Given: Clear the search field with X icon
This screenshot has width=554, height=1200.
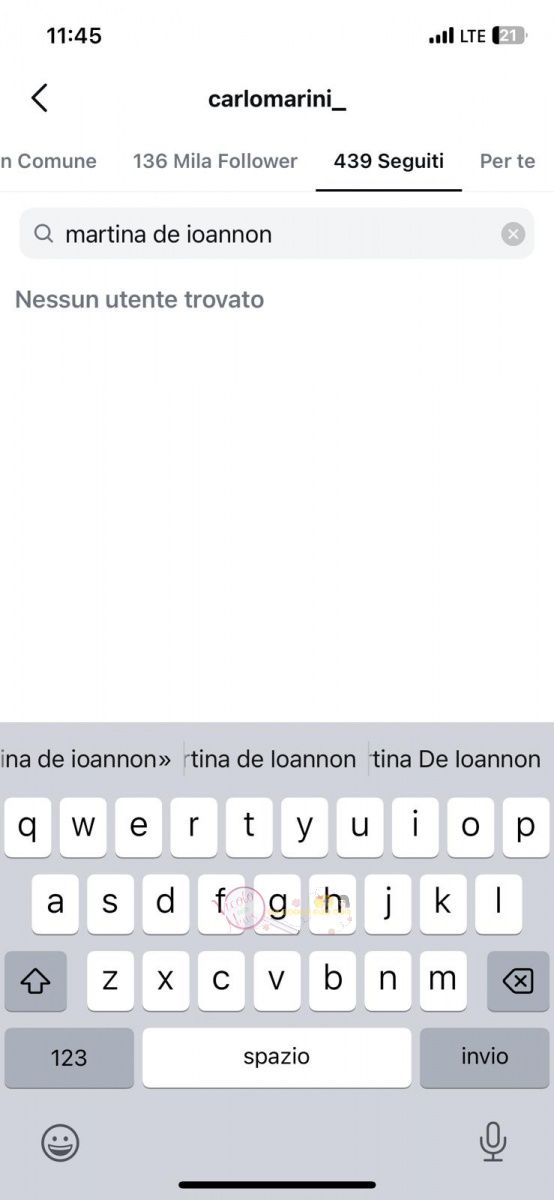Looking at the screenshot, I should click(x=513, y=234).
